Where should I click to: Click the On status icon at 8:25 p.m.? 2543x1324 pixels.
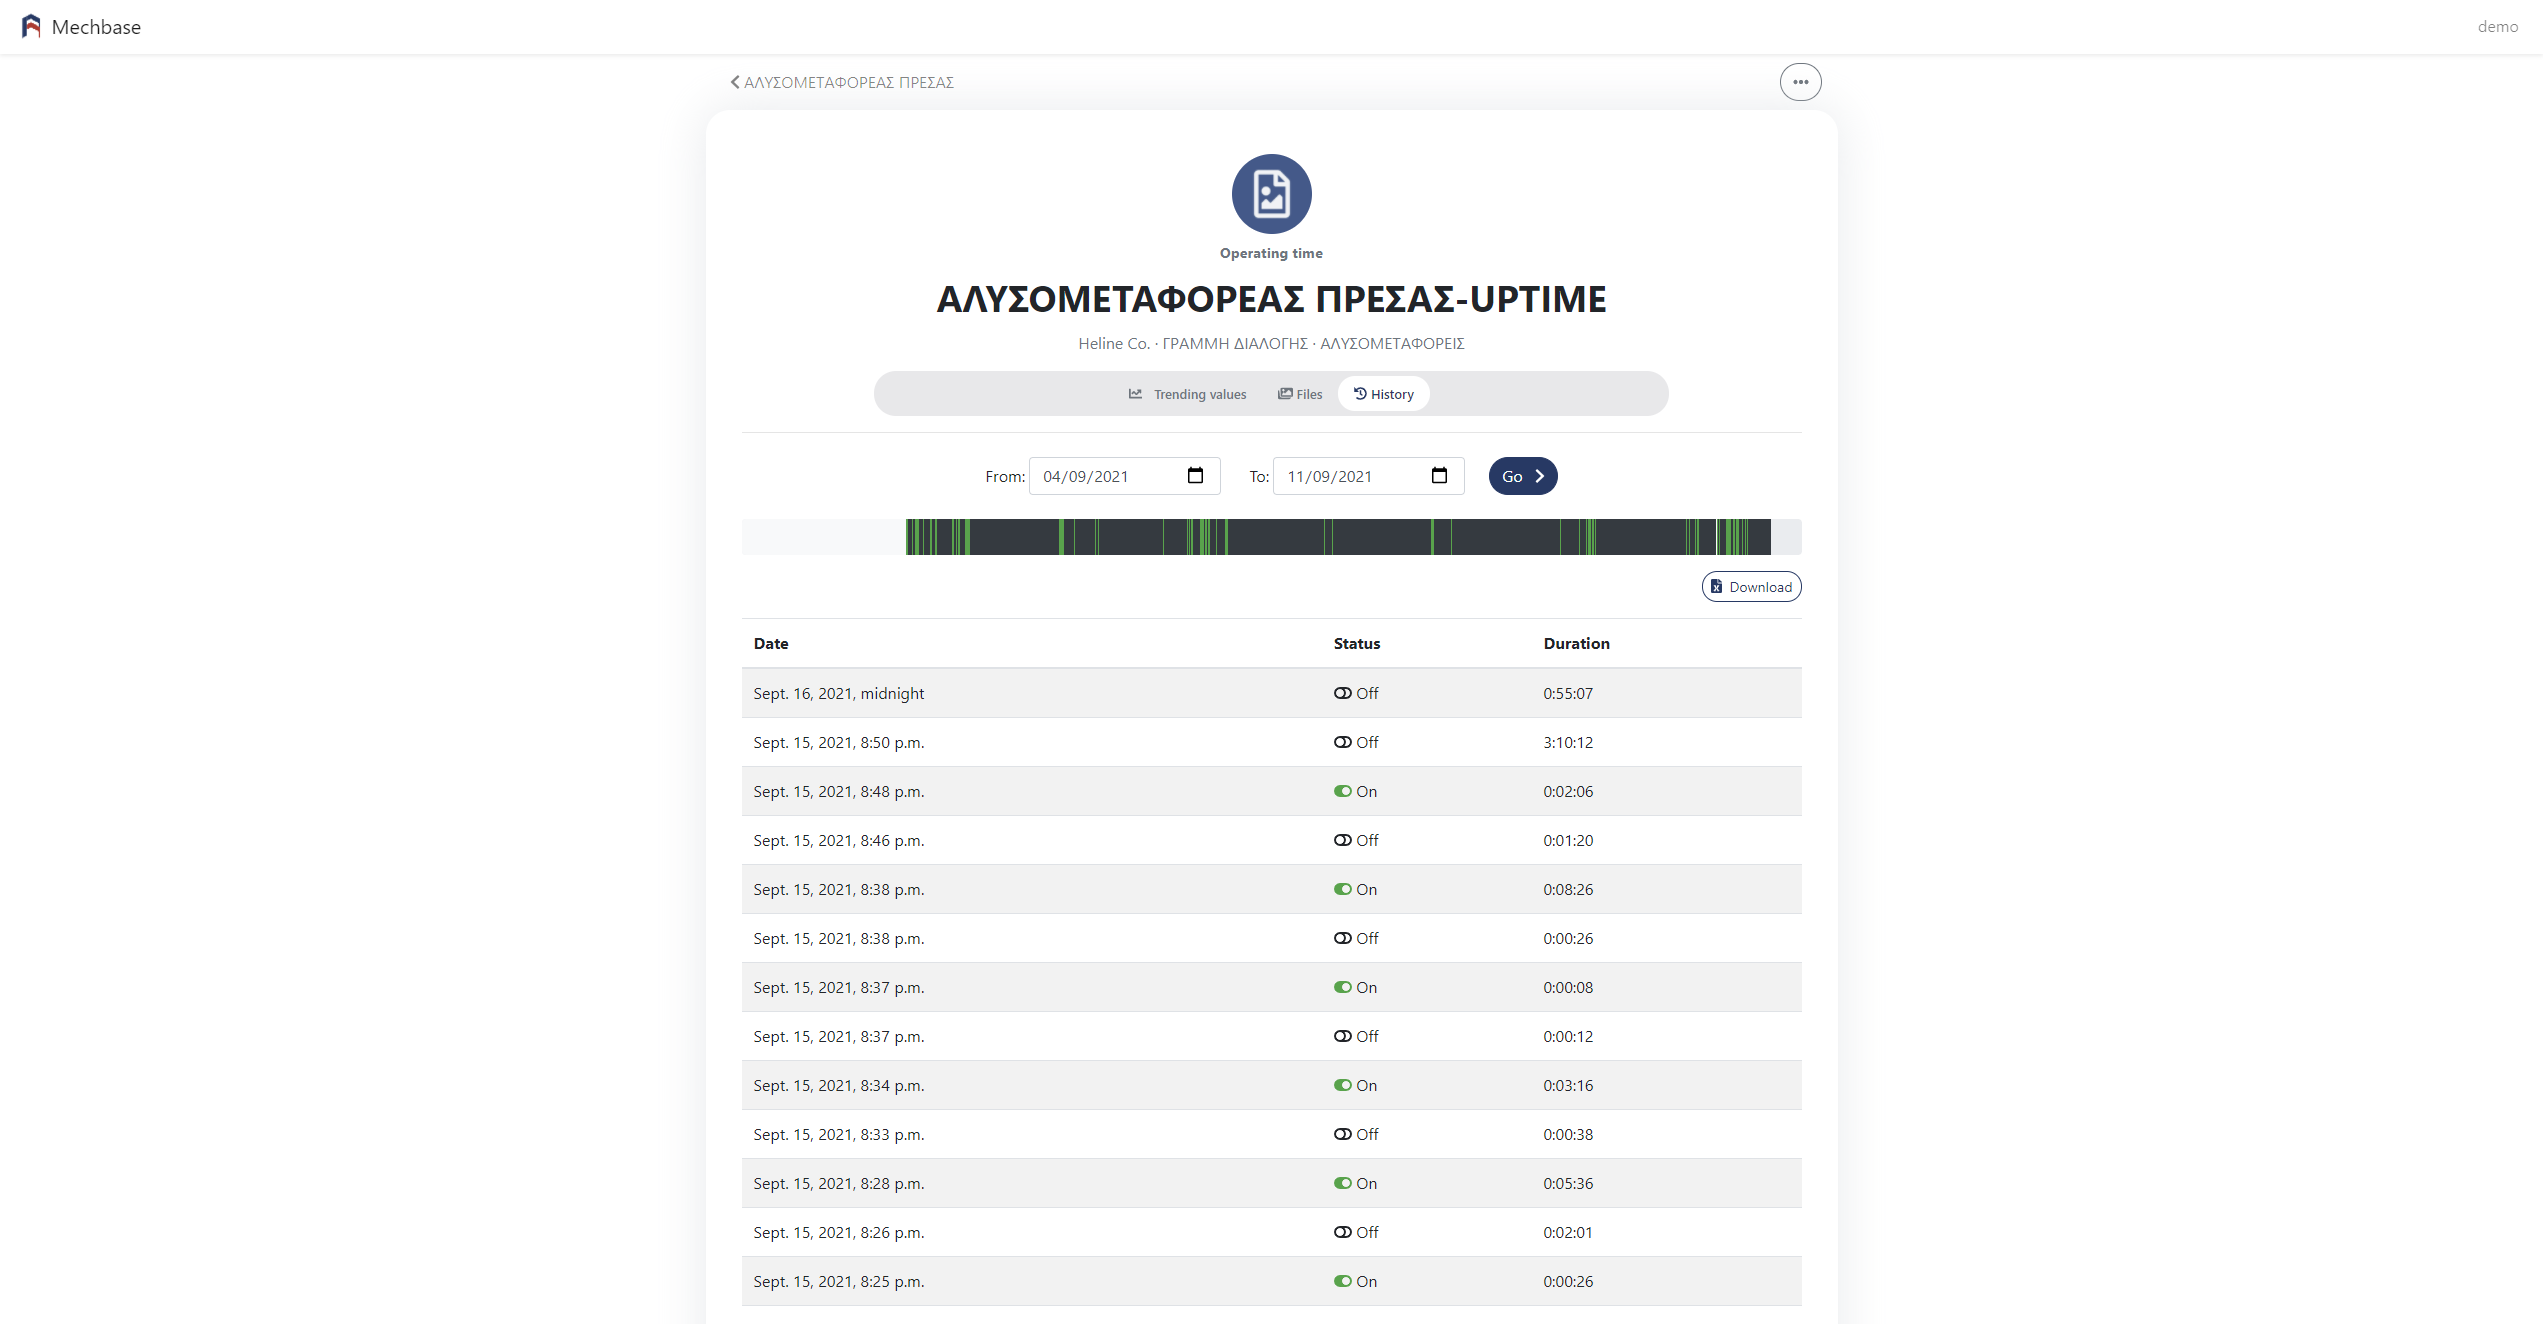pos(1342,1281)
